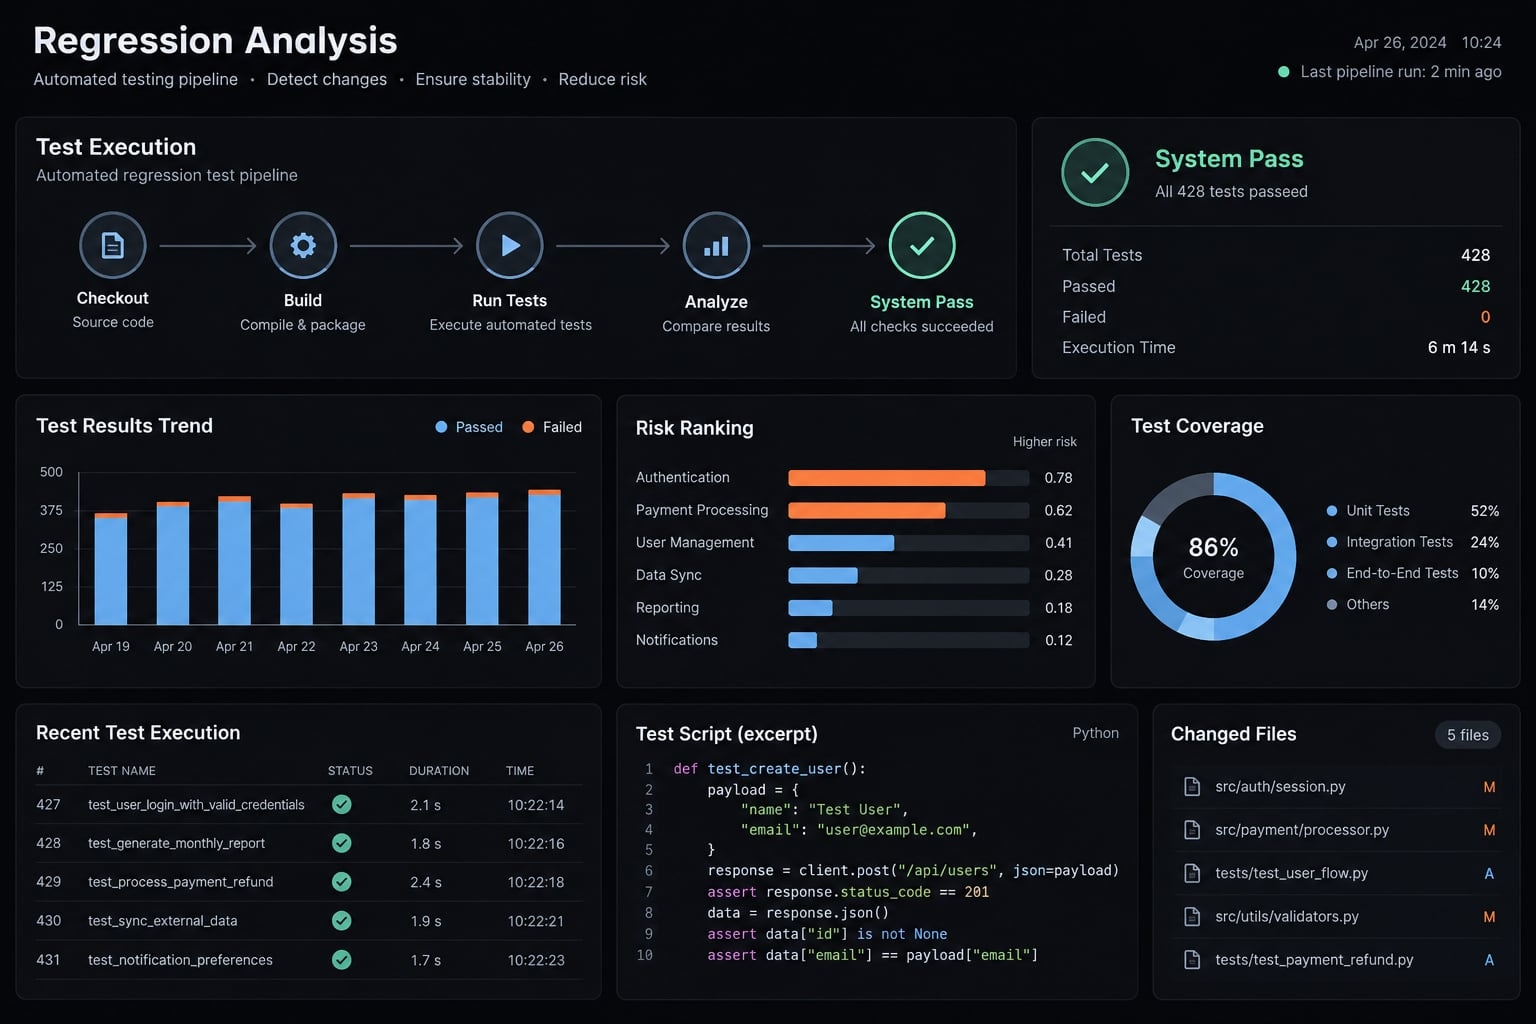This screenshot has height=1024, width=1536.
Task: Click the A status for tests/test_user_flow.py
Action: coord(1489,873)
